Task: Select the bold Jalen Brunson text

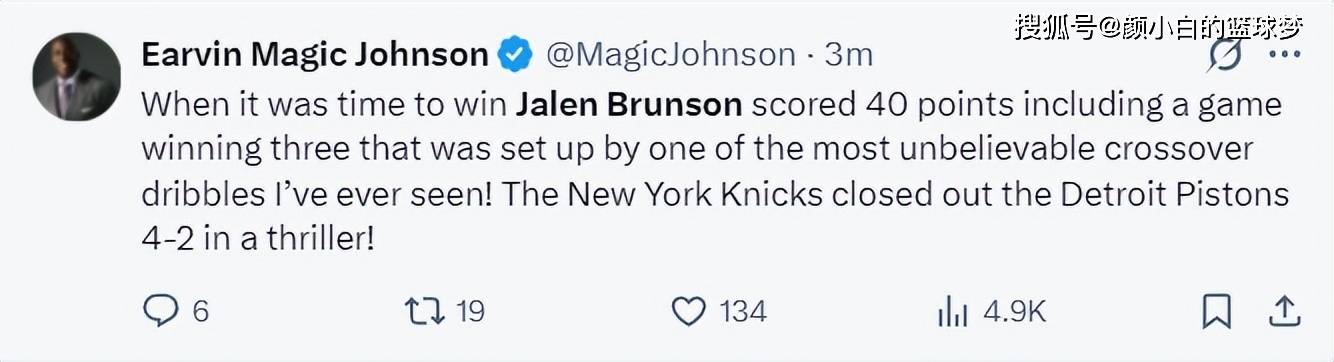Action: click(630, 104)
